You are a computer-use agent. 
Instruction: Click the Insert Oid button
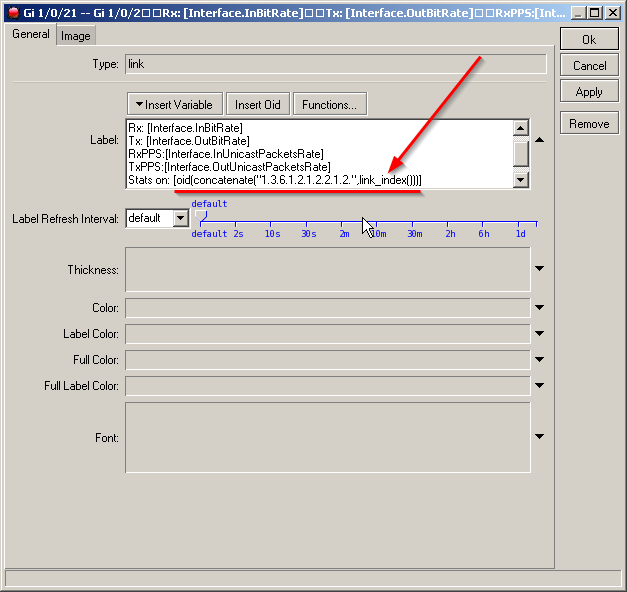pyautogui.click(x=258, y=104)
